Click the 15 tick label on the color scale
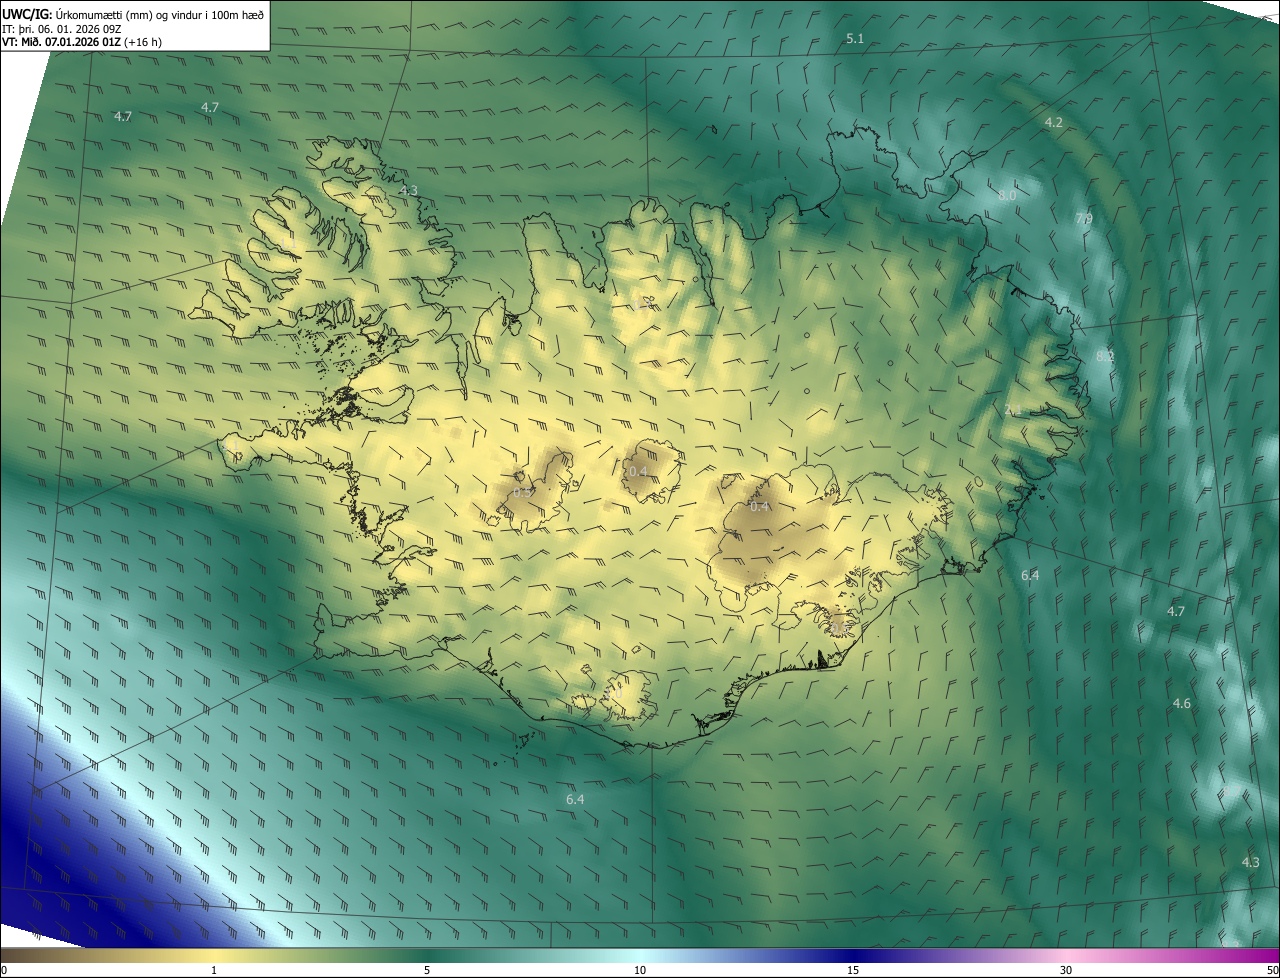 853,970
